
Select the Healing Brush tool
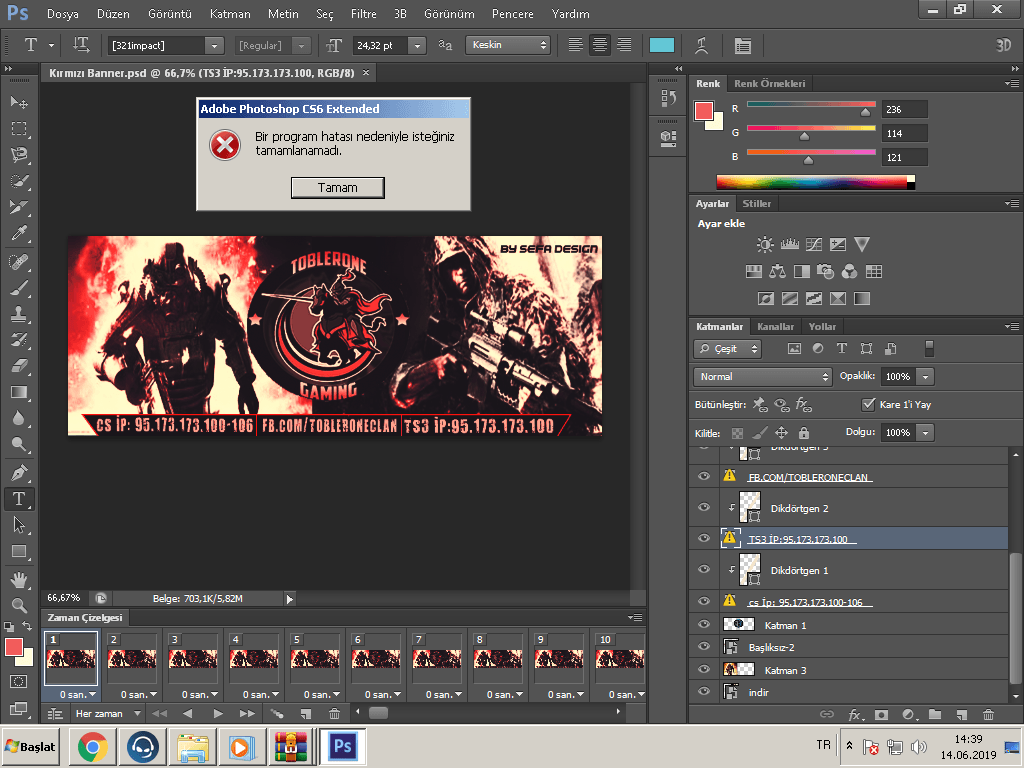click(19, 262)
